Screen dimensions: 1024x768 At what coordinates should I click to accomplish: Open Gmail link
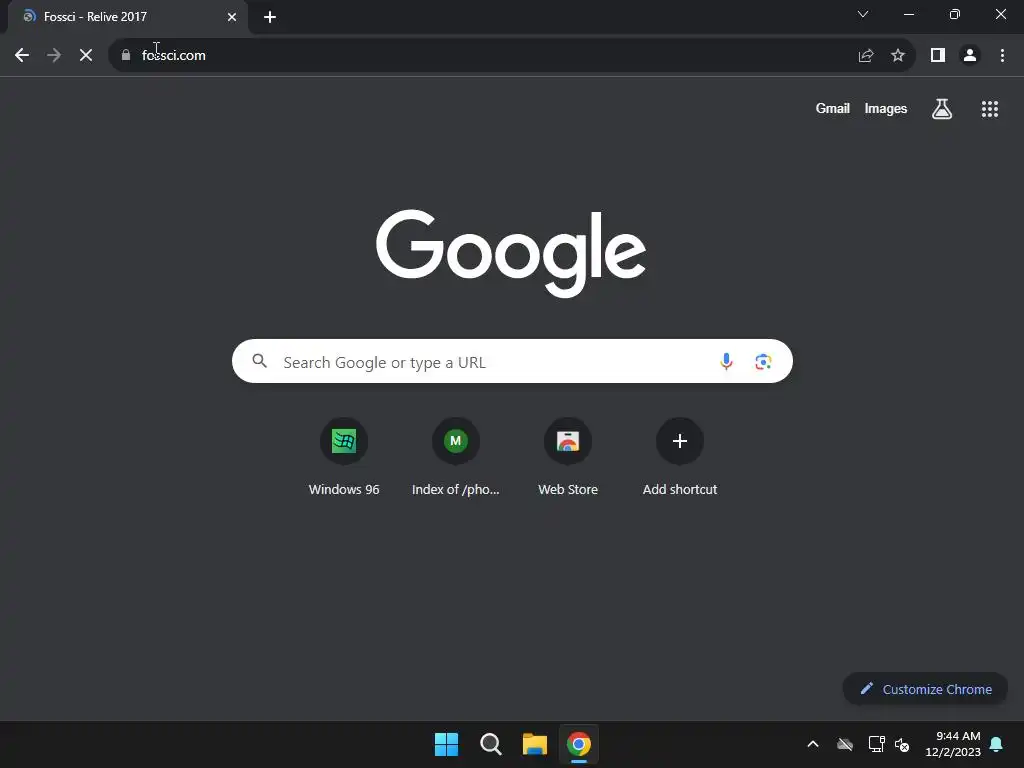coord(833,108)
